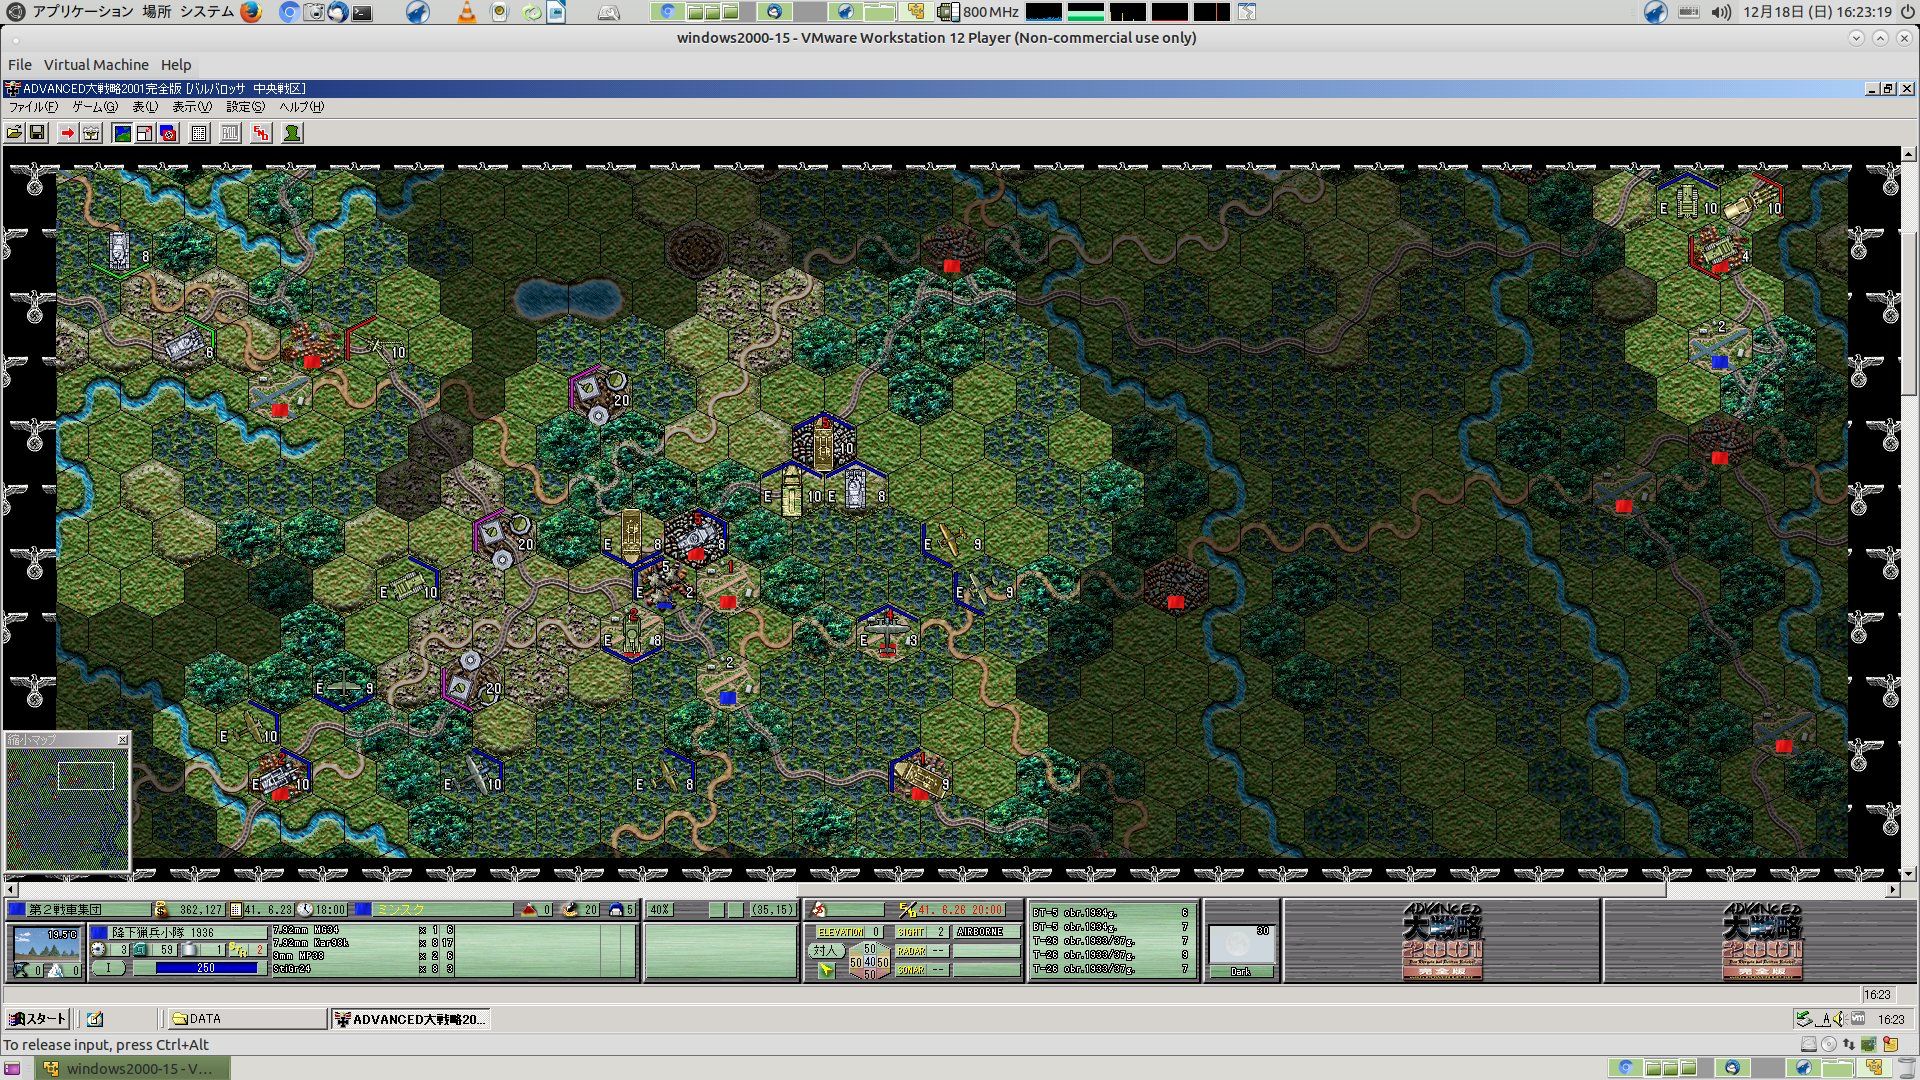The width and height of the screenshot is (1920, 1080).
Task: Open the ファイル(F) menu
Action: click(33, 107)
